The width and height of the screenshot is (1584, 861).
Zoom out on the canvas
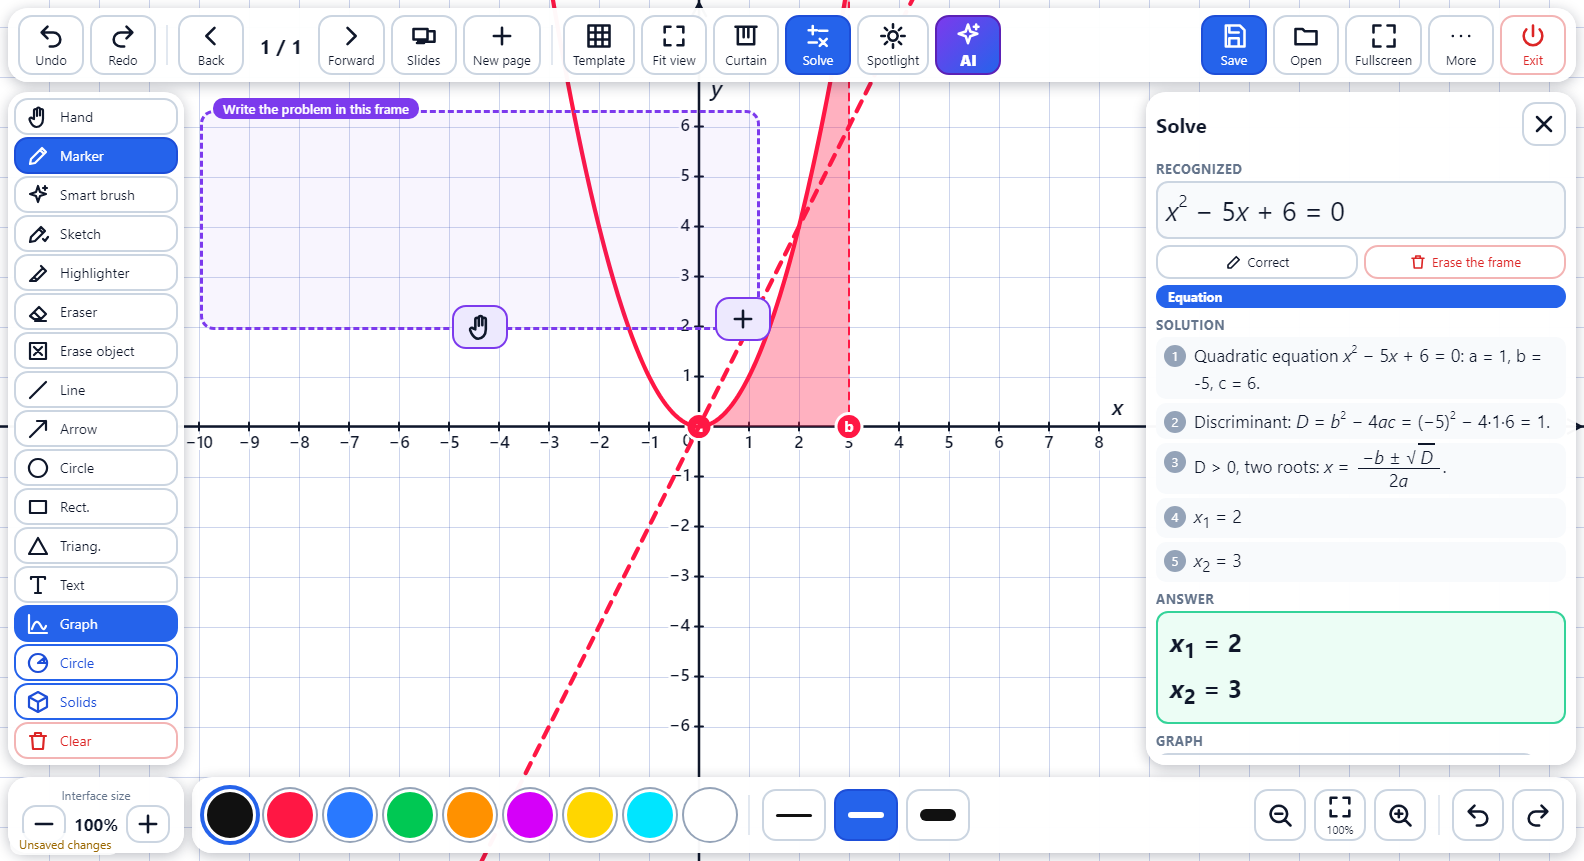[1280, 815]
